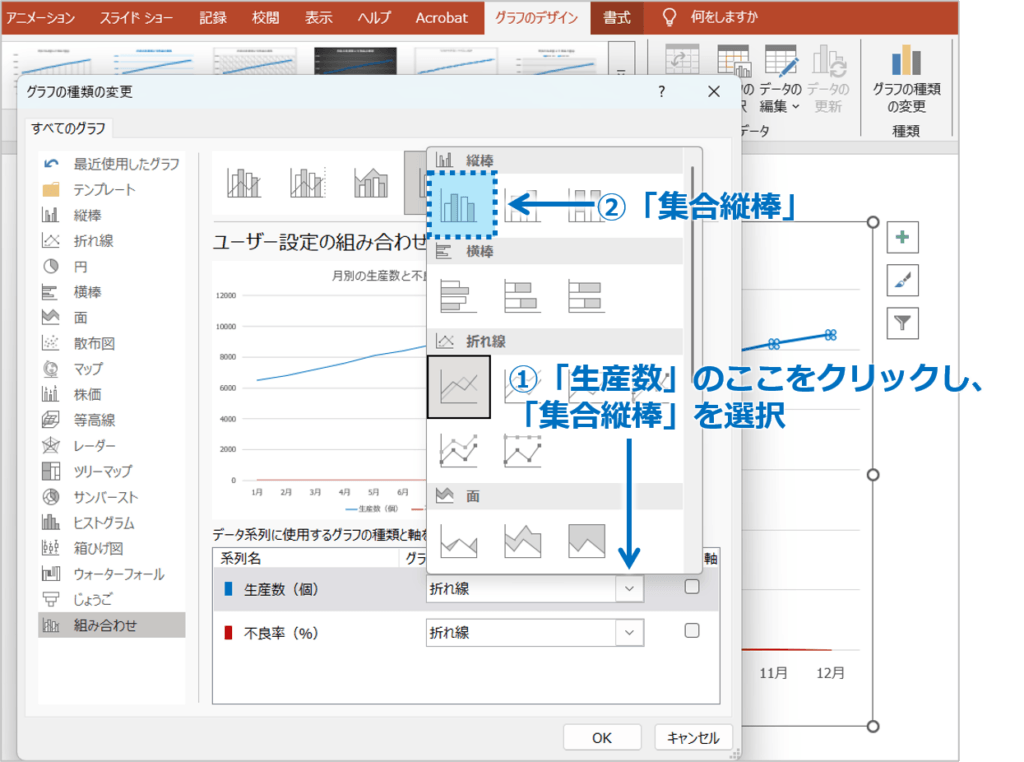Select ウォーターフォール chart category
Screen dimensions: 1024x762
click(111, 574)
